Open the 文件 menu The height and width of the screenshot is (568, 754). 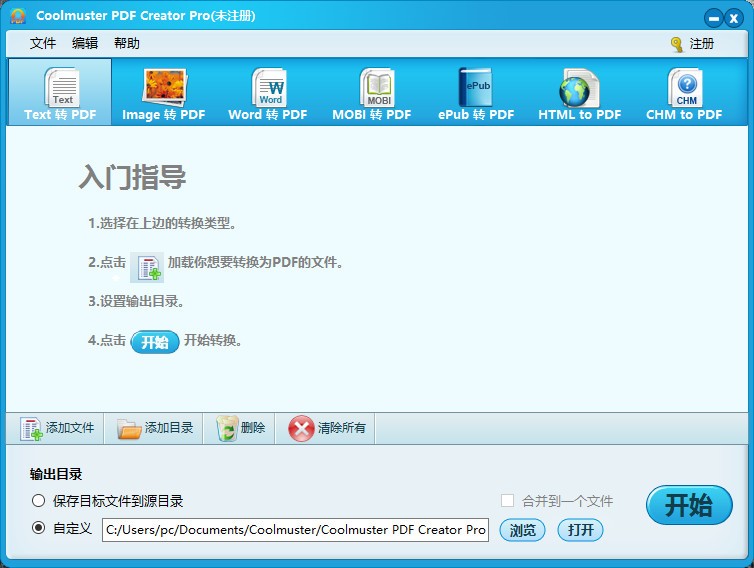tap(43, 43)
